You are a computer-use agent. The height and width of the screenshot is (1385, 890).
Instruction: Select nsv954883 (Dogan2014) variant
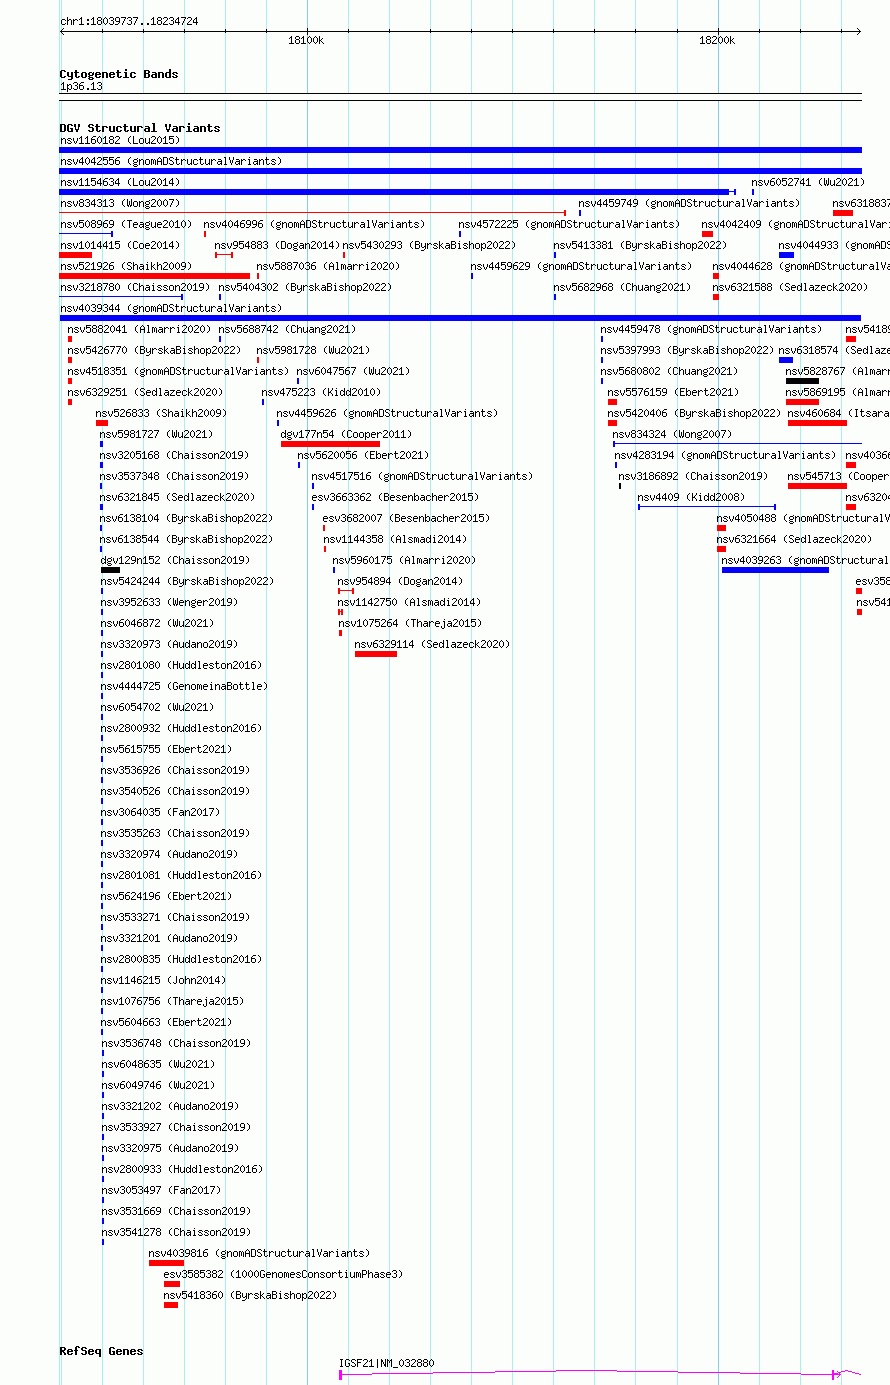tap(277, 245)
